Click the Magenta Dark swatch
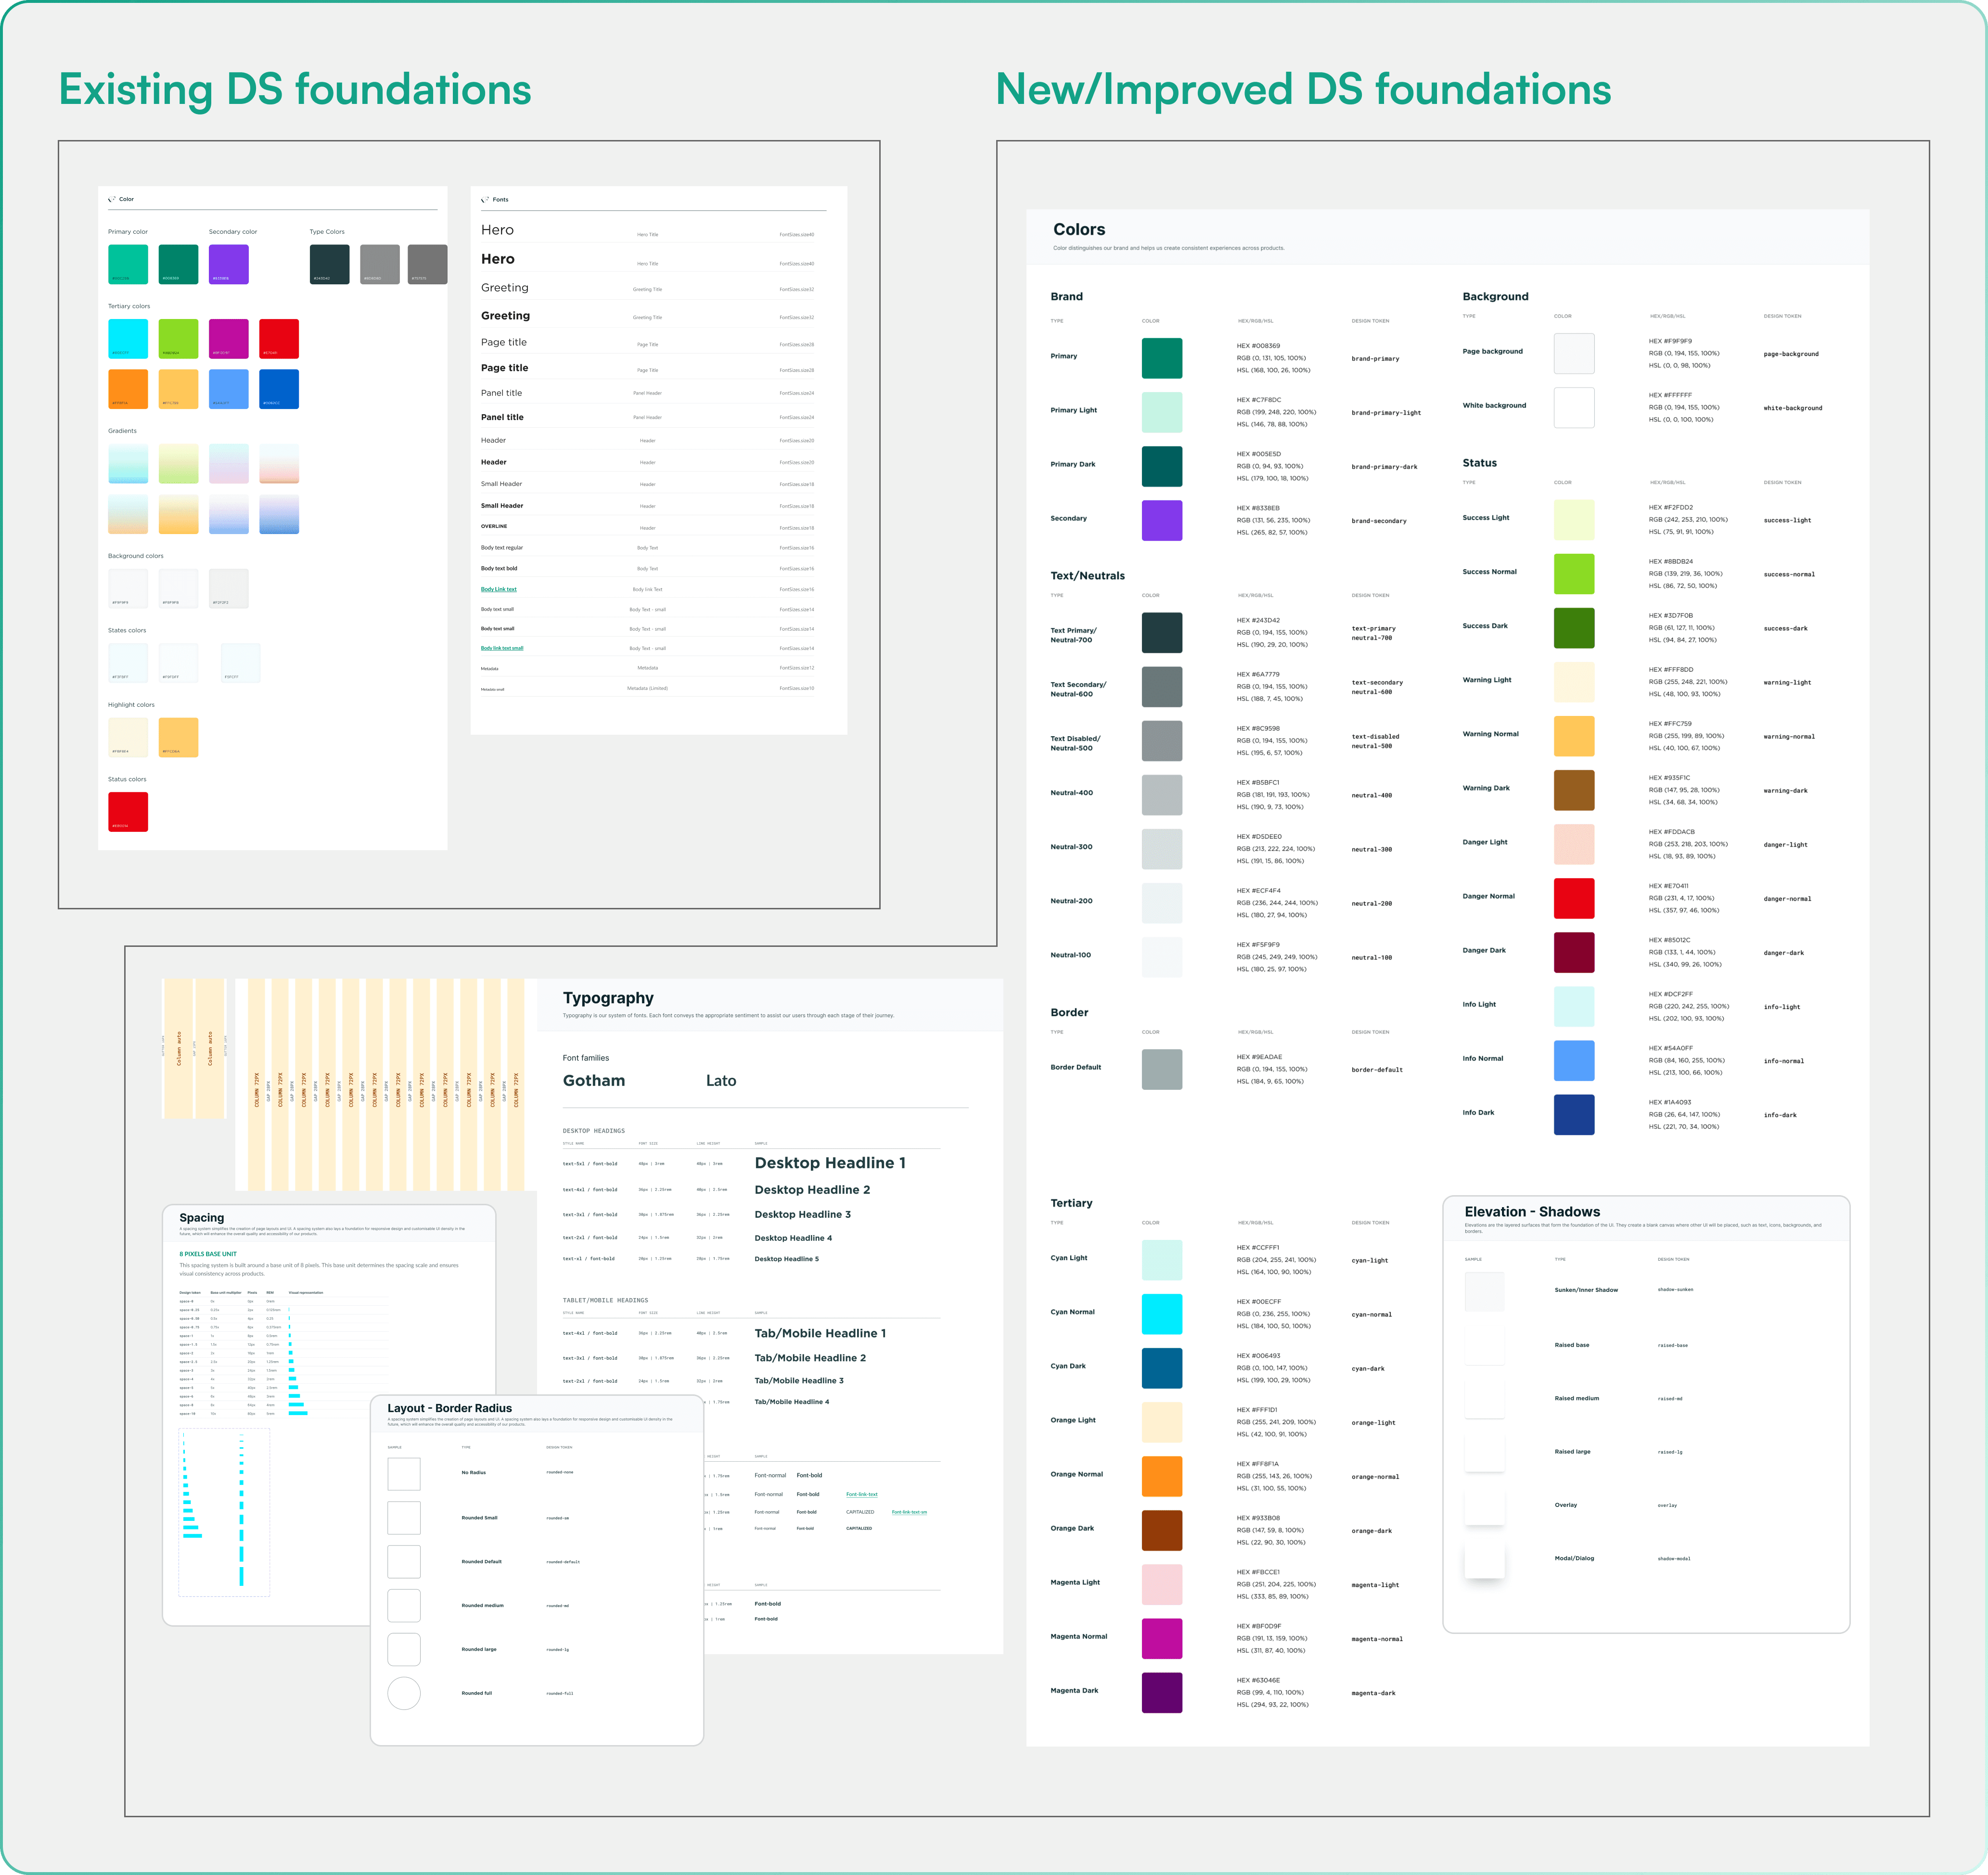1988x1875 pixels. coord(1161,1692)
